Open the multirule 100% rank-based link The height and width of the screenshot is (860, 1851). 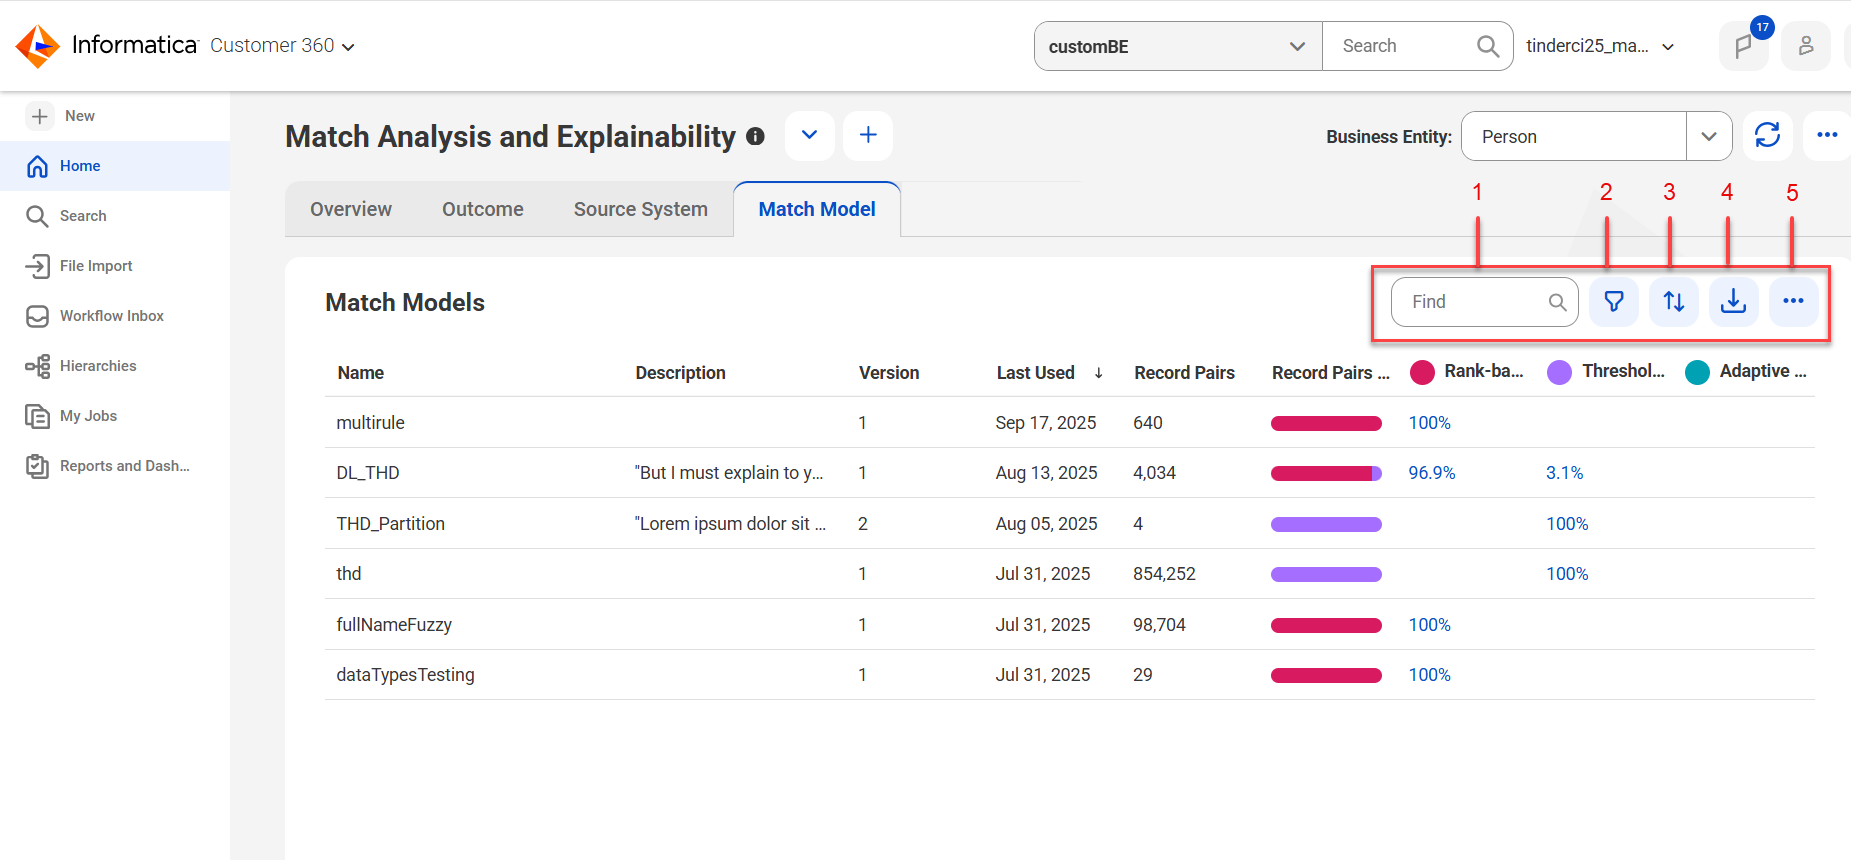1429,423
